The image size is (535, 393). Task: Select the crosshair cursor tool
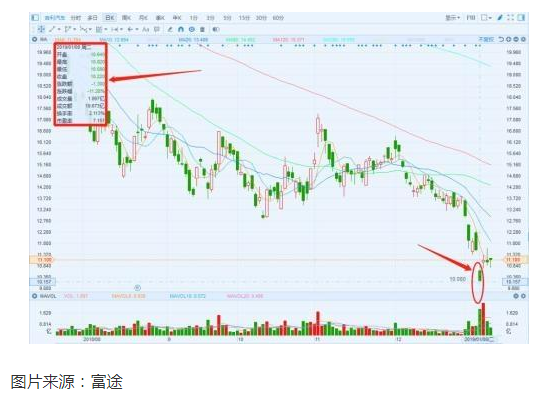42,29
